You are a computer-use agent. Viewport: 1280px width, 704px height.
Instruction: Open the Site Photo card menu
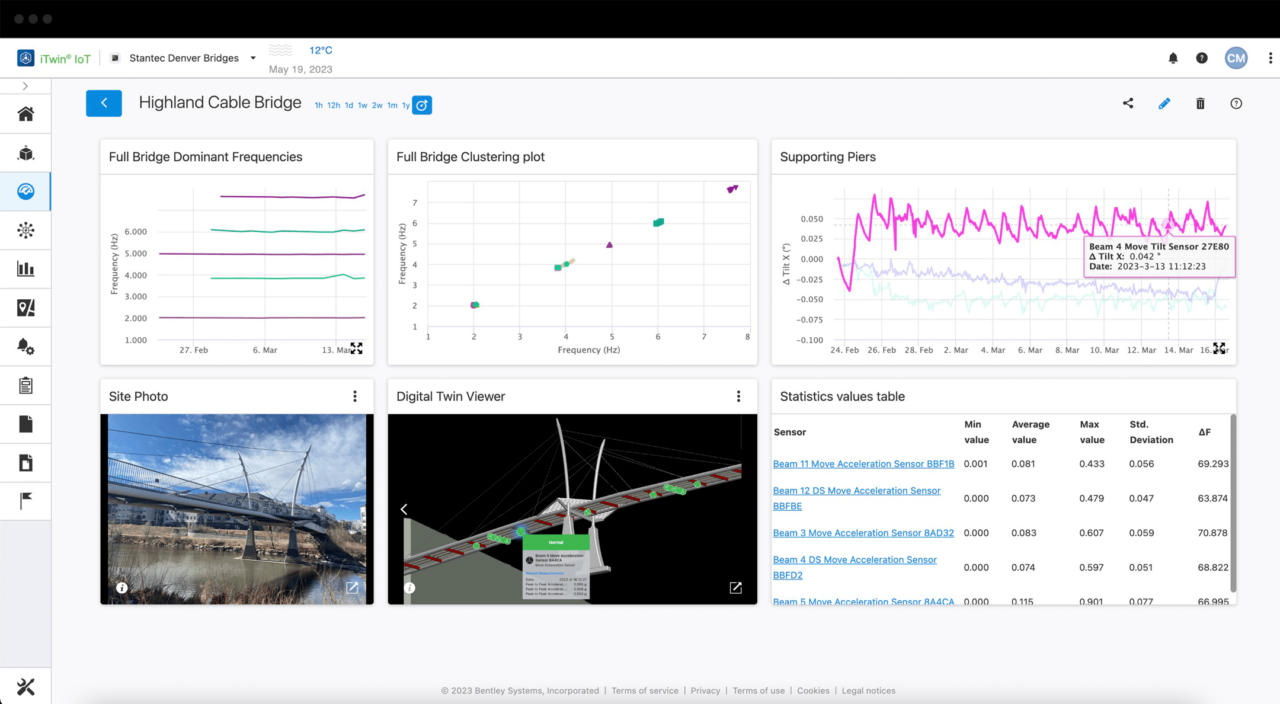pyautogui.click(x=355, y=396)
